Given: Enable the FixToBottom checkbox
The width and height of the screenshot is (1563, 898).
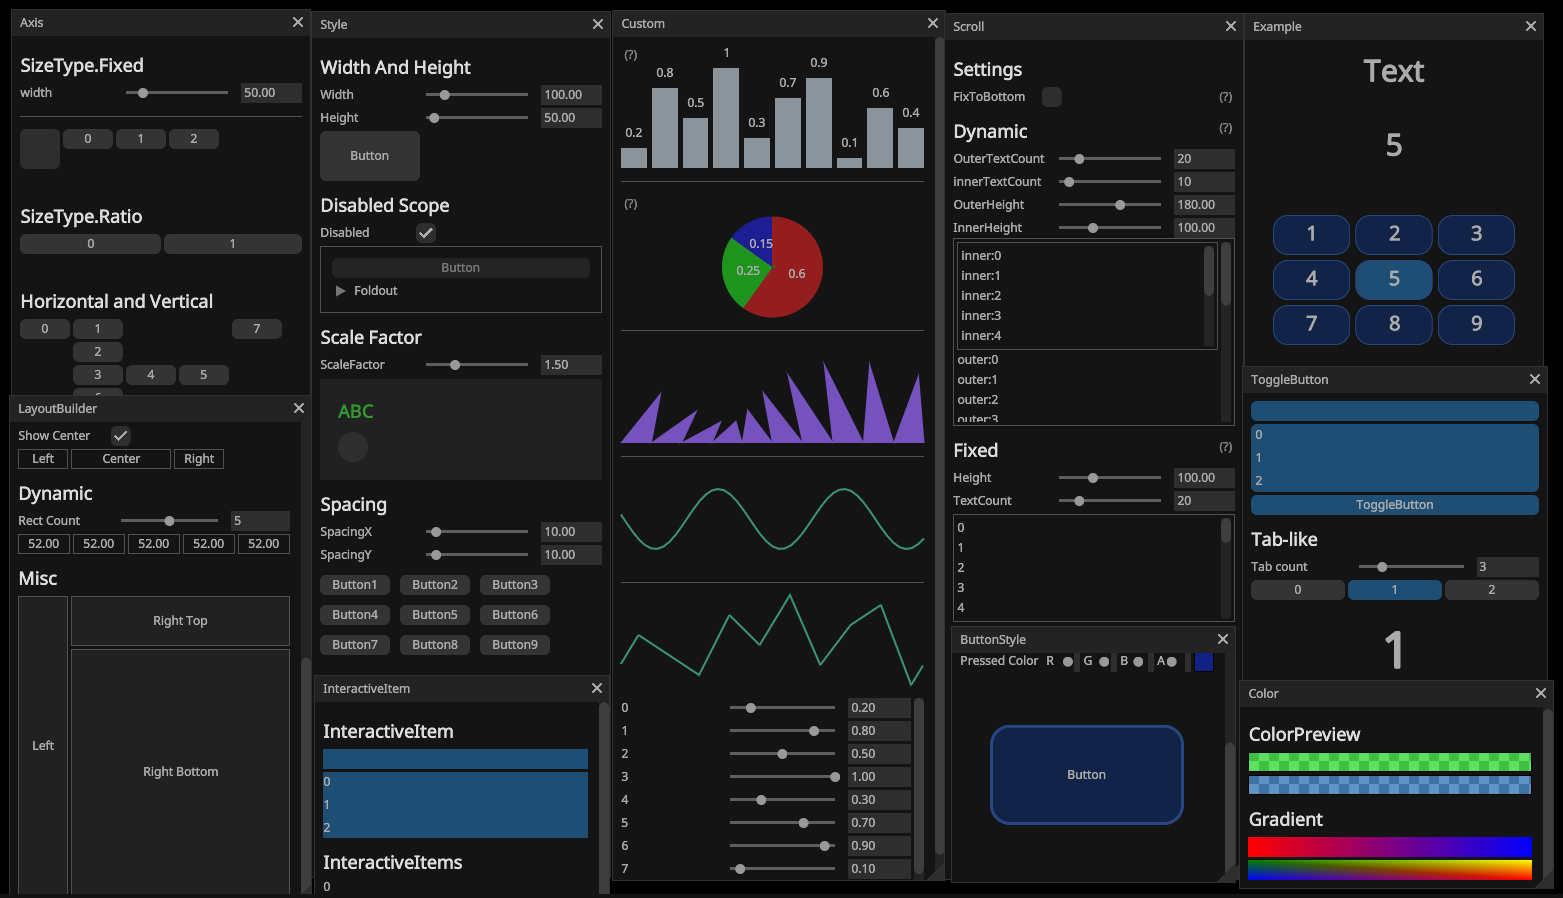Looking at the screenshot, I should 1052,97.
